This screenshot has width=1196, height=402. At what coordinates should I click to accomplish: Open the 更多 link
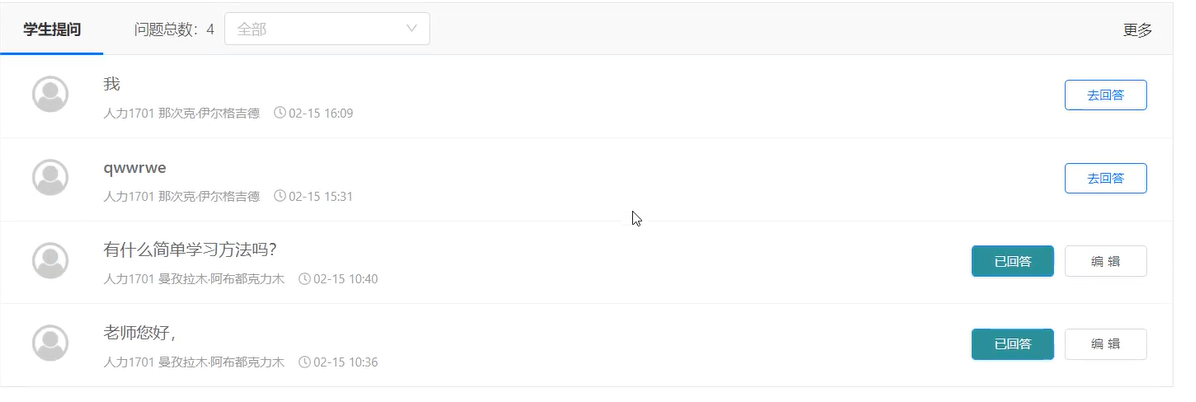[1137, 30]
